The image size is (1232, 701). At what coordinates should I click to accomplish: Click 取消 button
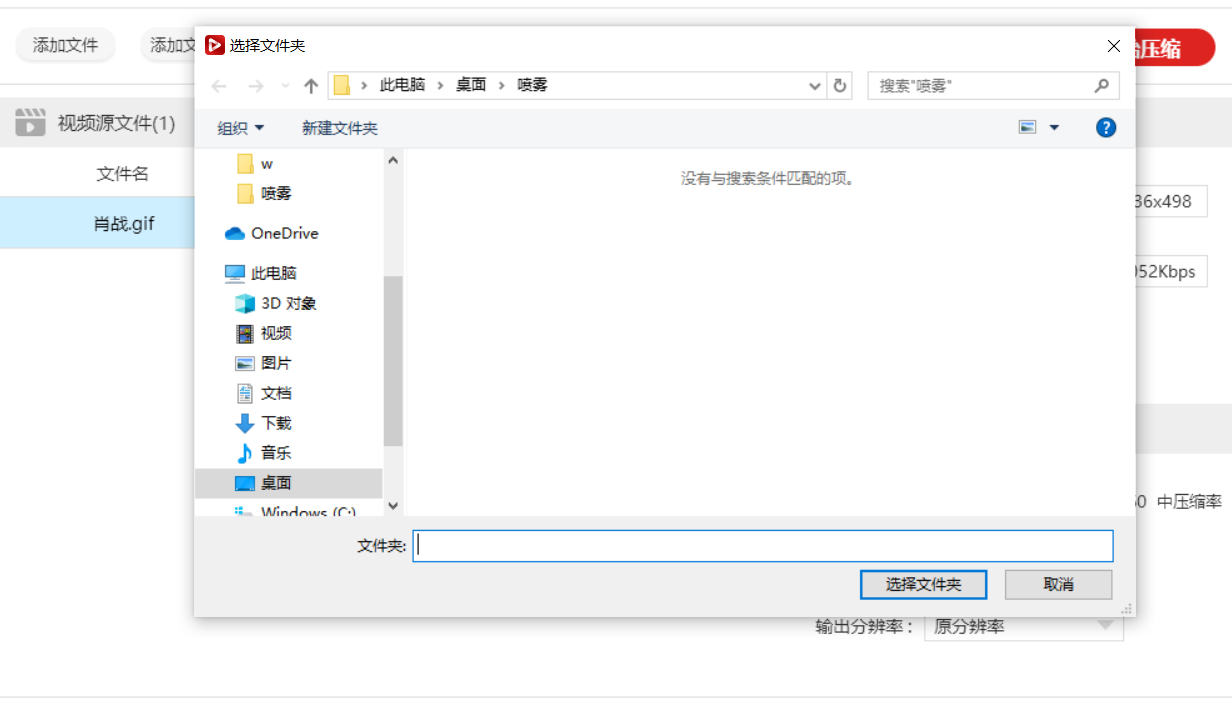point(1058,584)
